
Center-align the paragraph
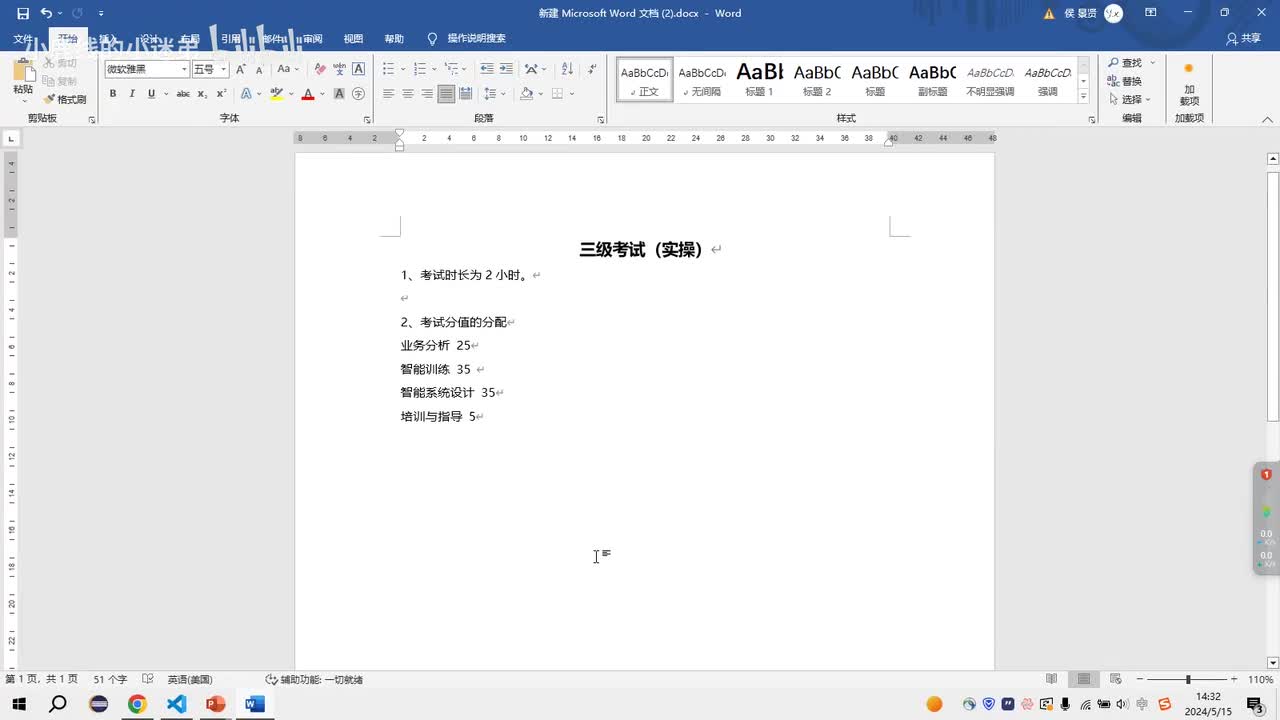point(407,94)
